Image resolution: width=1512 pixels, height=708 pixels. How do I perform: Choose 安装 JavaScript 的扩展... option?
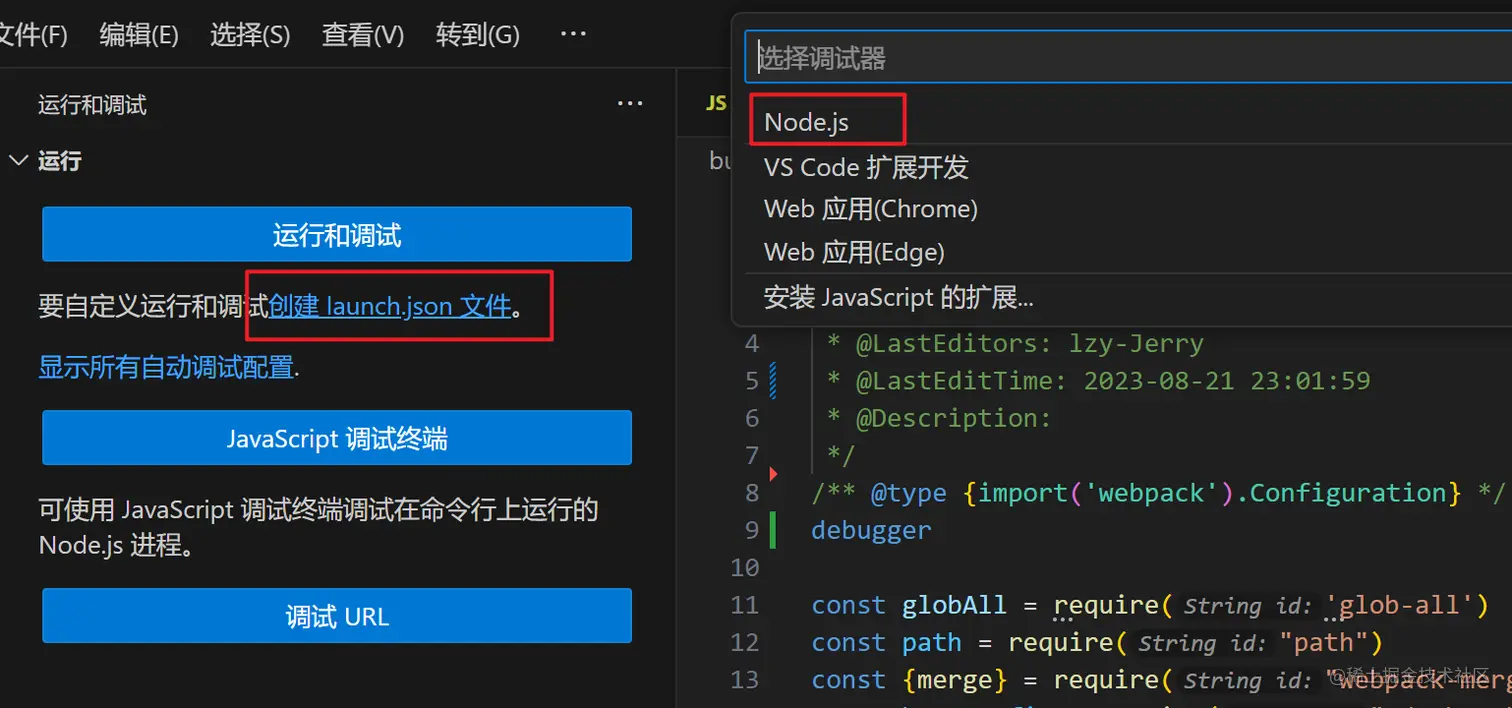[x=1128, y=297]
